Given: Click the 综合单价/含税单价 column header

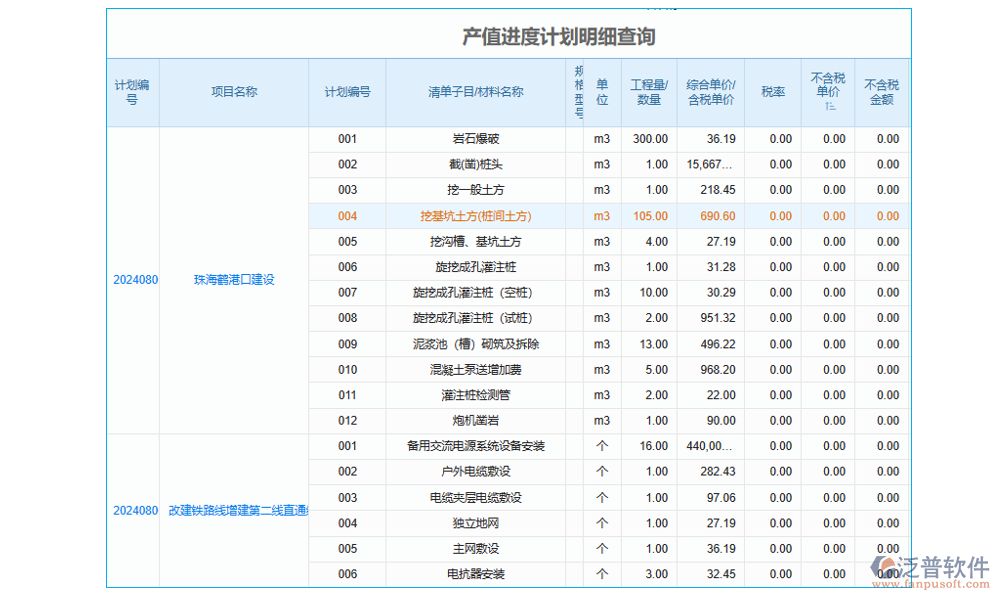Looking at the screenshot, I should coord(711,92).
